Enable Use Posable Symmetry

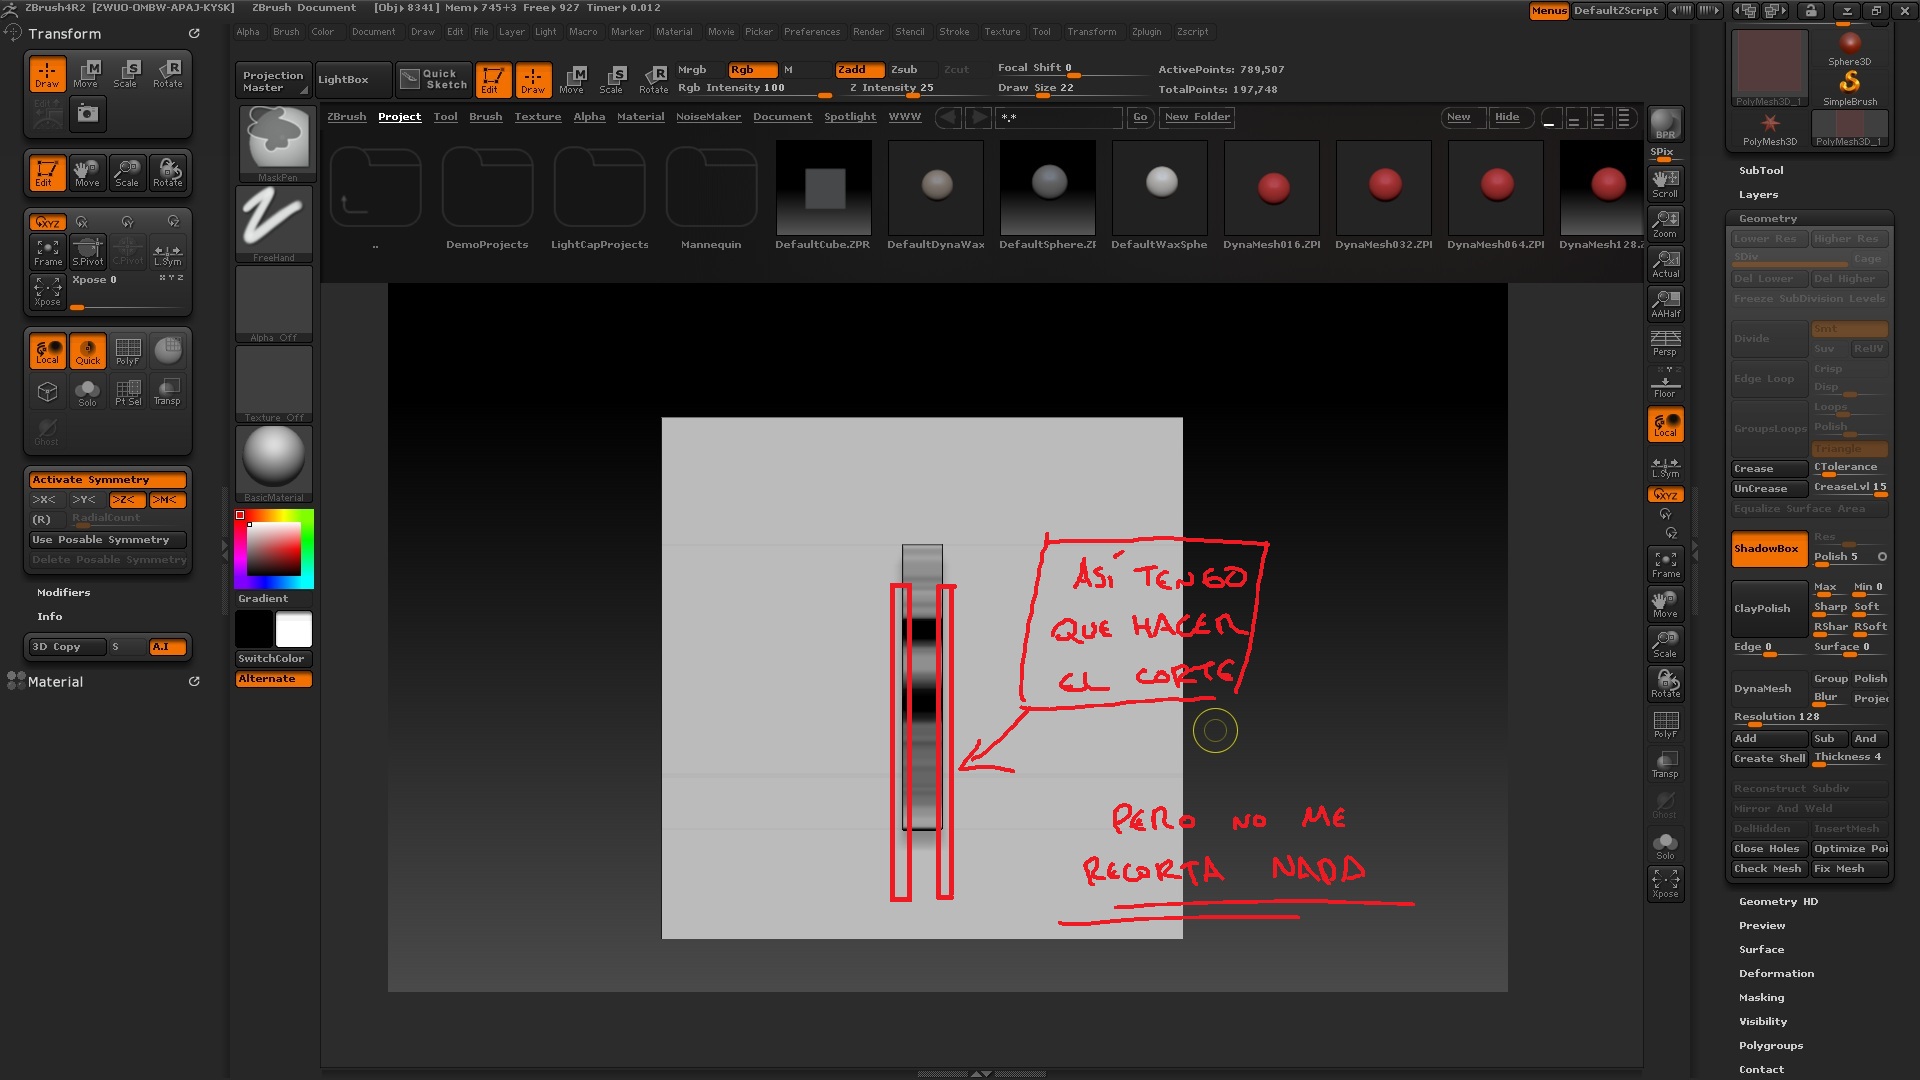(108, 540)
